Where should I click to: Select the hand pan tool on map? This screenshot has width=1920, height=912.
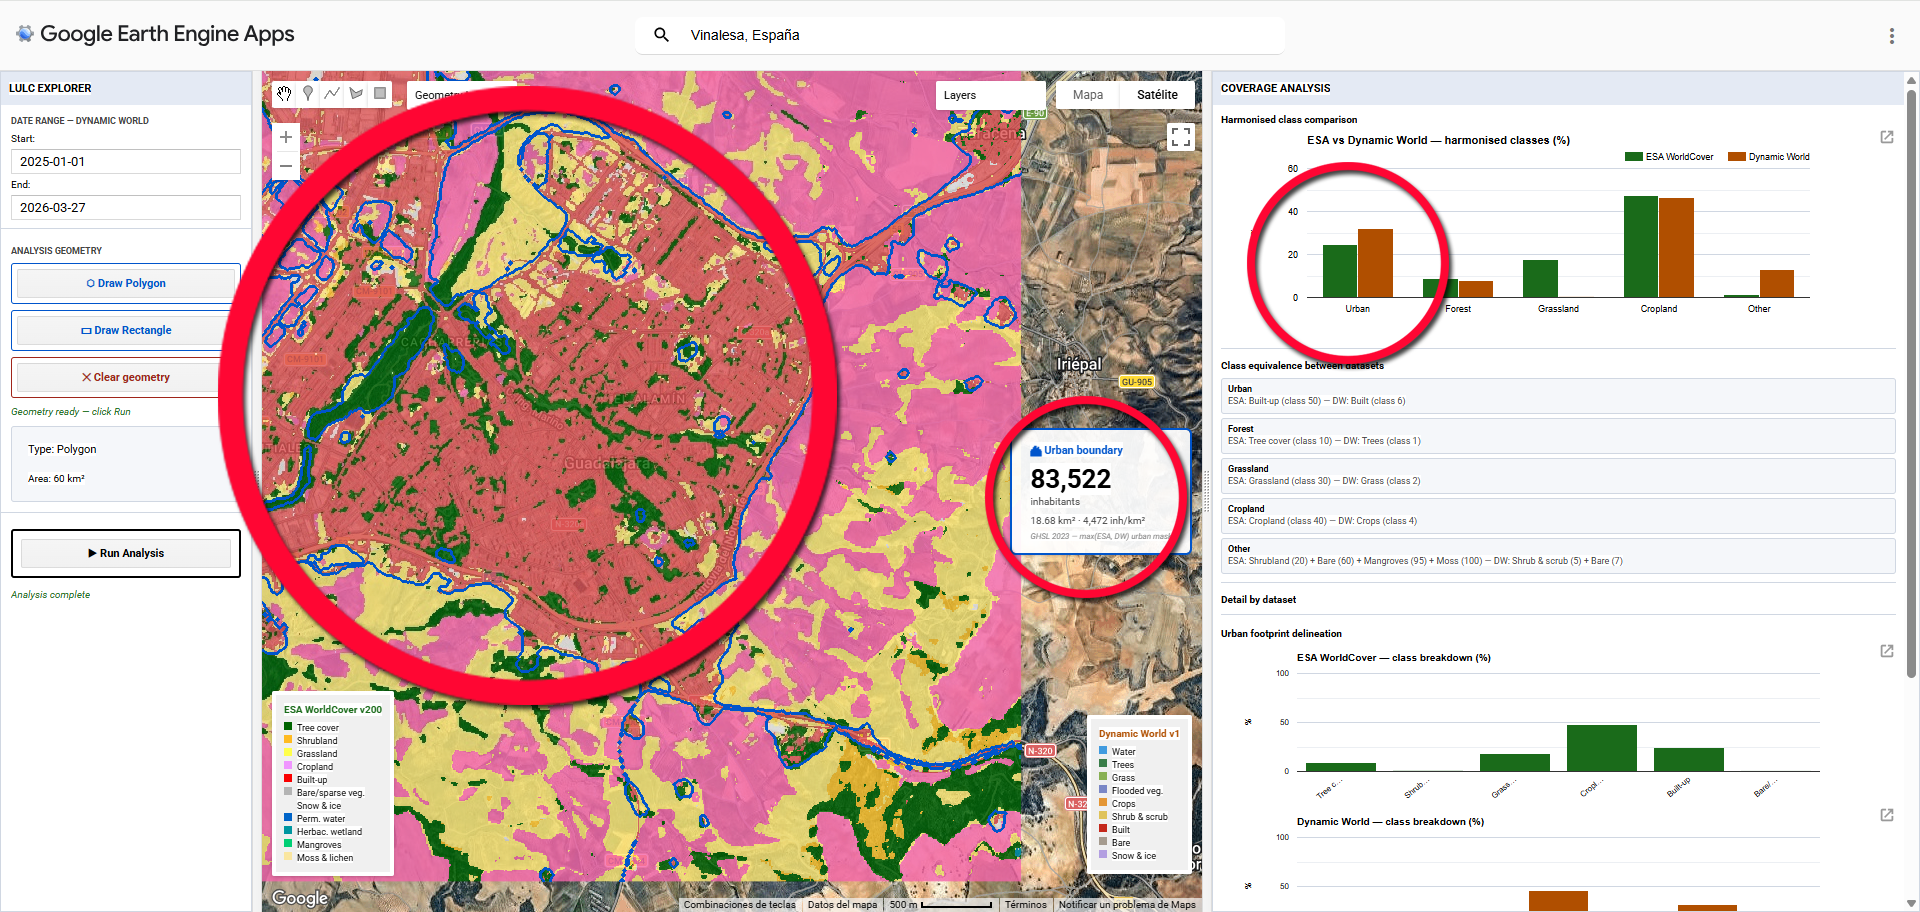pos(284,94)
